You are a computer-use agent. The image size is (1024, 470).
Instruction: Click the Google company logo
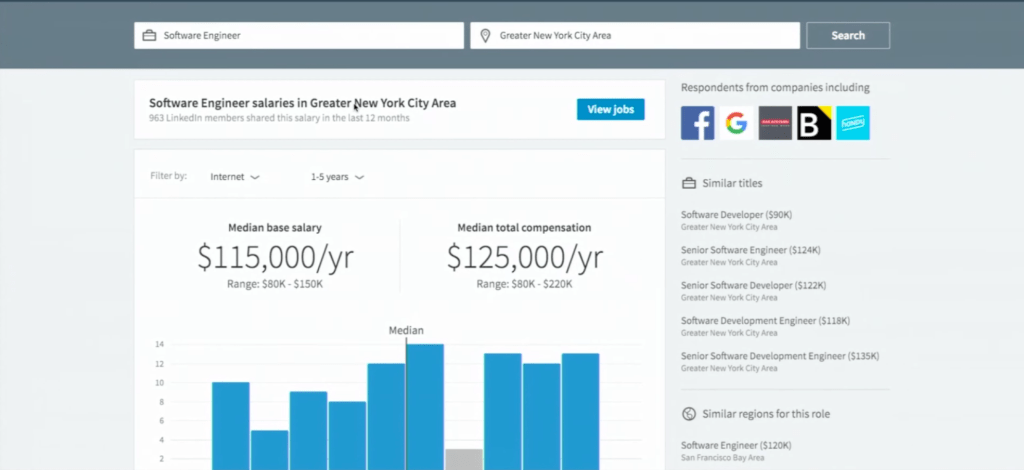click(x=736, y=123)
